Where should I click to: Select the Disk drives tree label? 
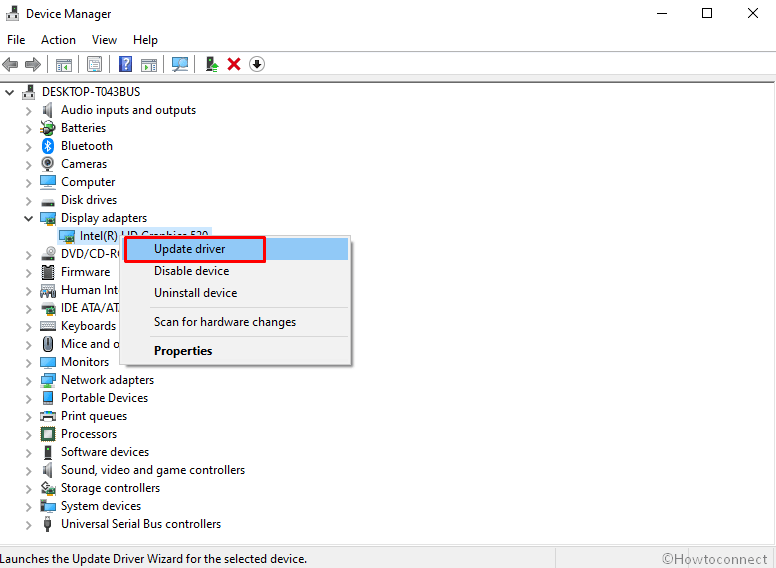(89, 200)
